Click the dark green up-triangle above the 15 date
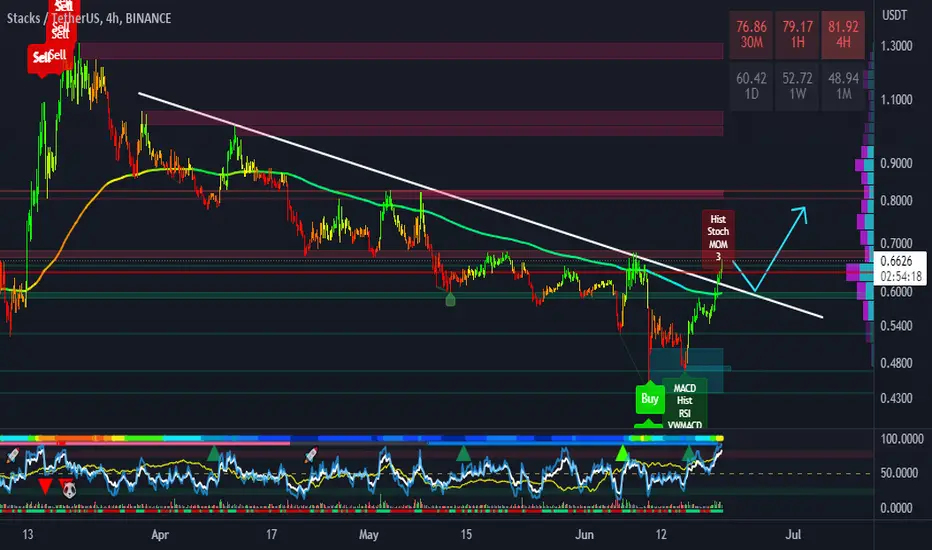This screenshot has width=932, height=550. point(463,454)
